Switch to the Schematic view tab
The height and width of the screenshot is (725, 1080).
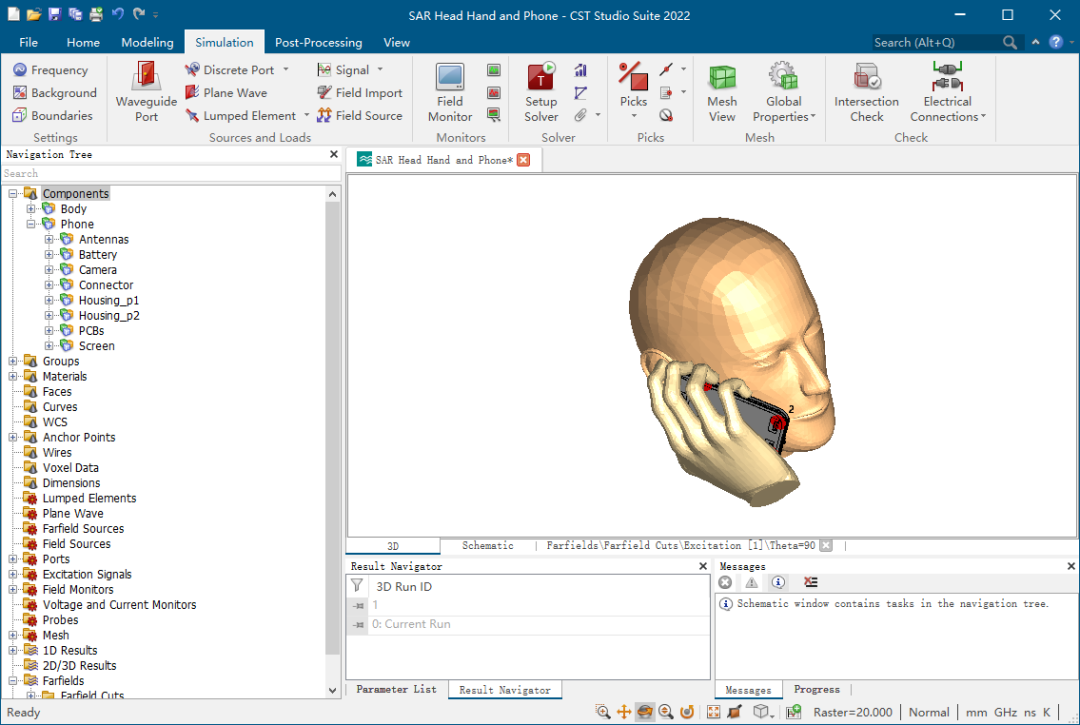[x=487, y=546]
